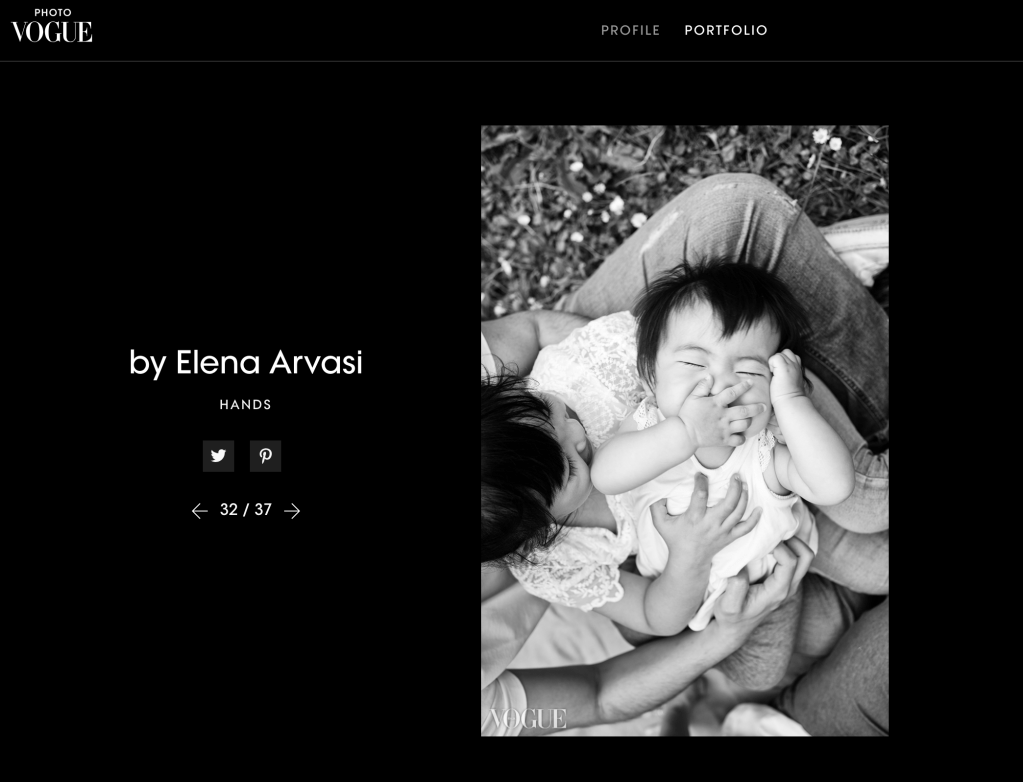Image resolution: width=1023 pixels, height=782 pixels.
Task: Click the total count number 37
Action: pyautogui.click(x=263, y=509)
